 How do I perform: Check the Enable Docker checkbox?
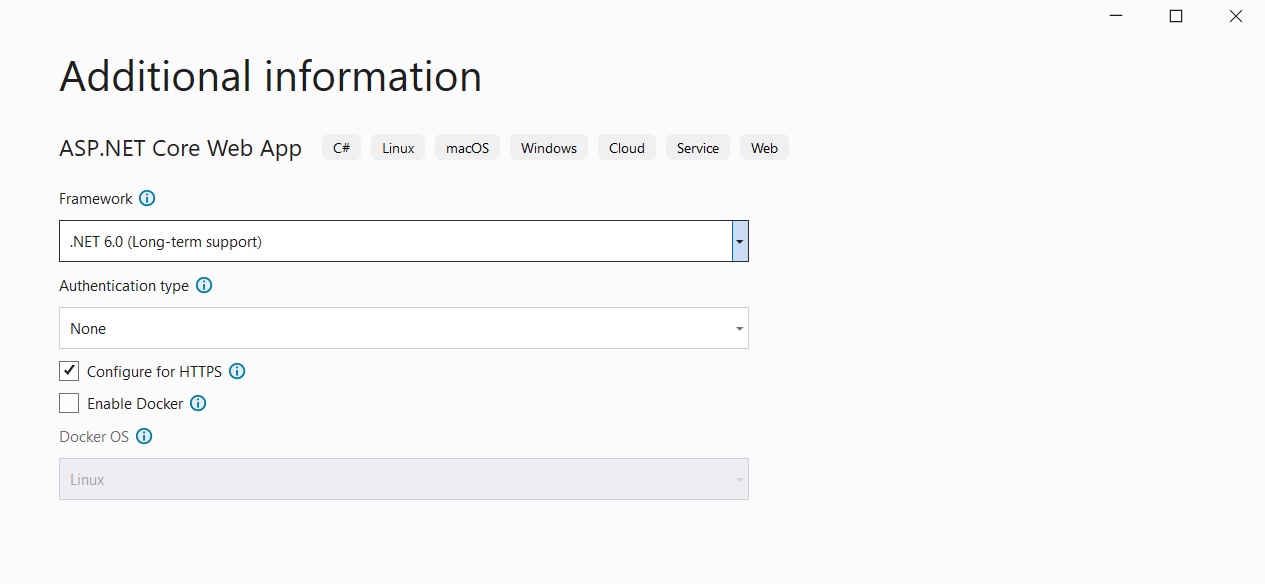tap(69, 403)
